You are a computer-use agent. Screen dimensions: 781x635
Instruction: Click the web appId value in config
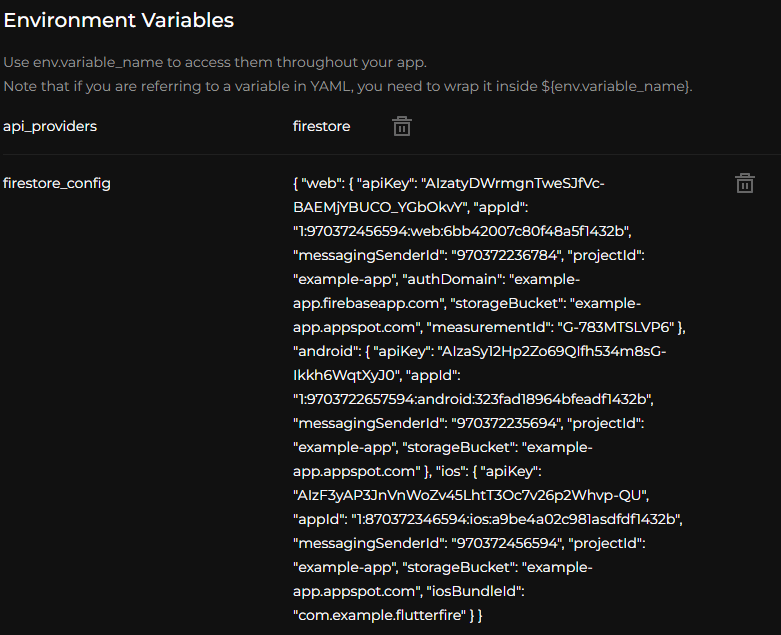tap(461, 232)
